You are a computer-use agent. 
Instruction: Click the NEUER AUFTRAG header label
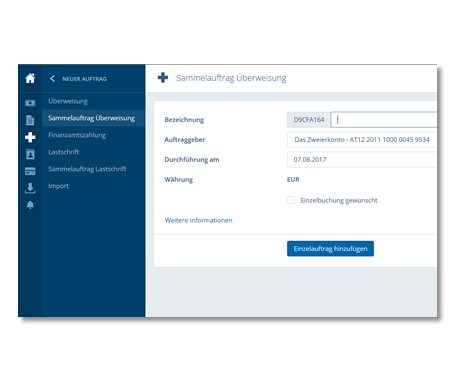coord(84,79)
